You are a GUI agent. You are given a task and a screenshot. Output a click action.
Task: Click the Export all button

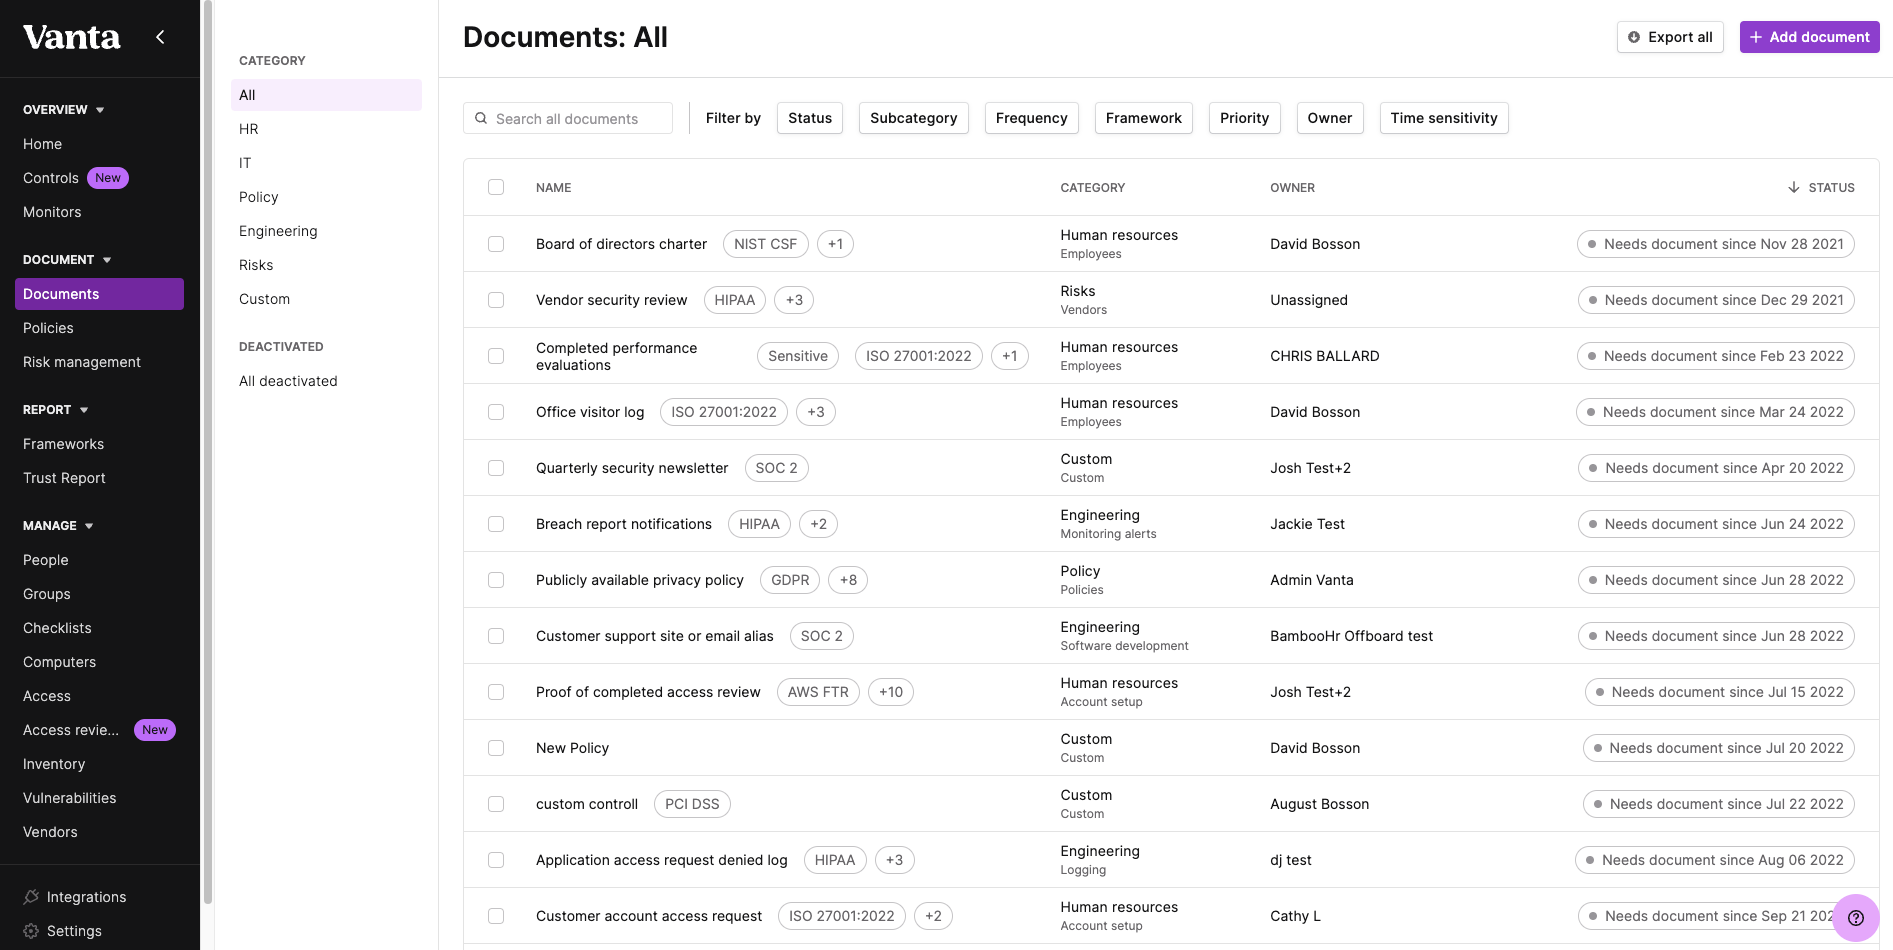click(x=1670, y=37)
